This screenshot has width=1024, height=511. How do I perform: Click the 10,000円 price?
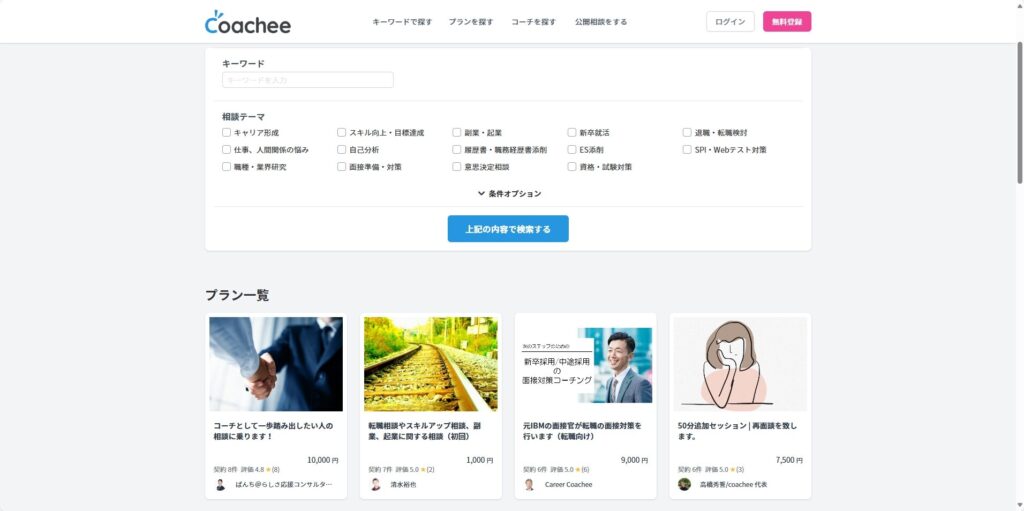click(x=323, y=460)
